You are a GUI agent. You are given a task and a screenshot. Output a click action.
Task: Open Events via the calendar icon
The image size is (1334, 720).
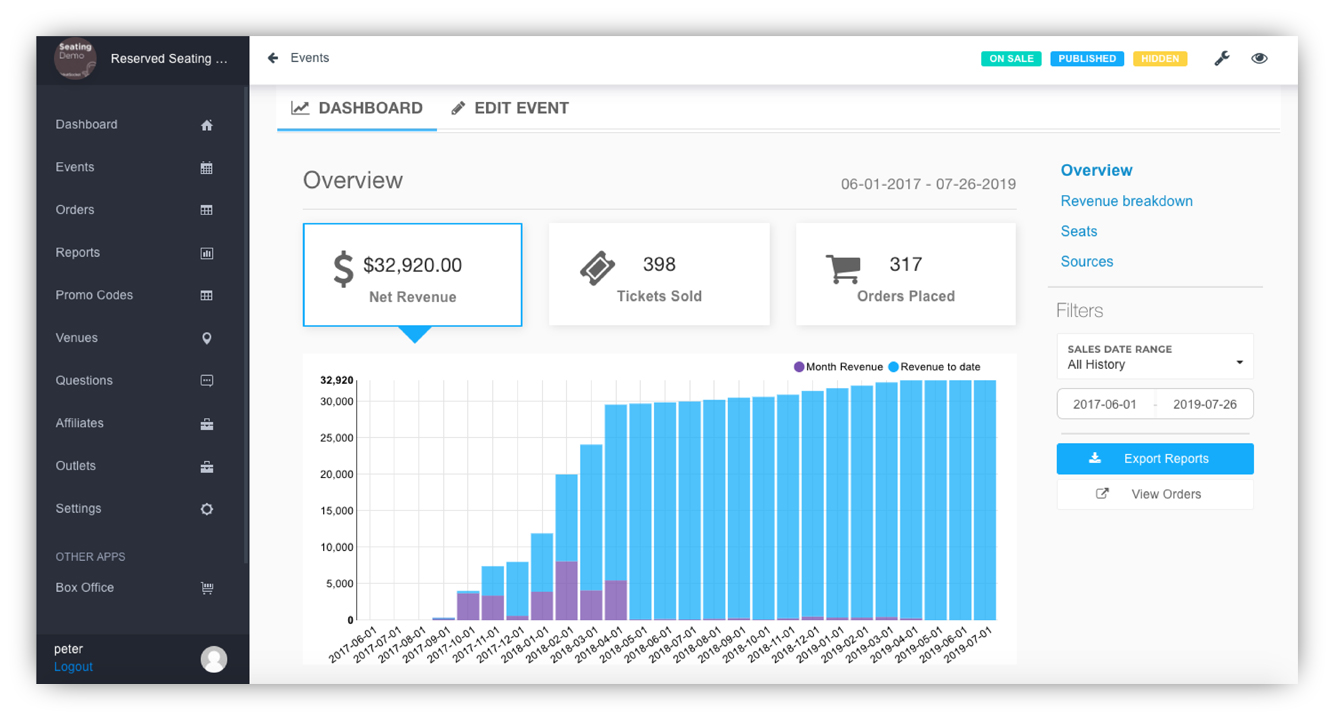tap(206, 168)
